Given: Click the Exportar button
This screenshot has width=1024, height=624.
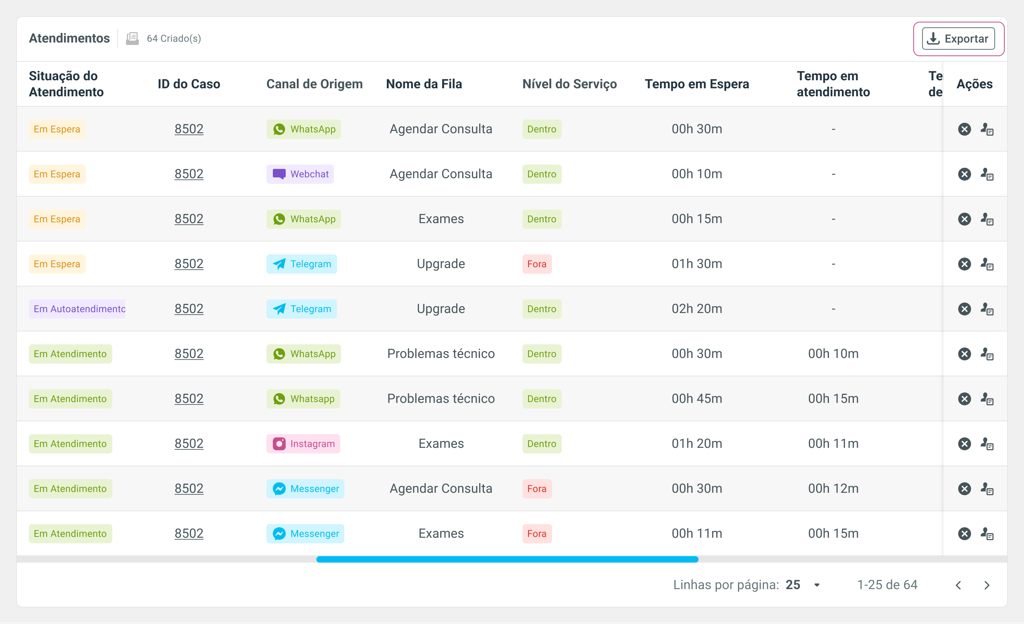Looking at the screenshot, I should click(958, 39).
